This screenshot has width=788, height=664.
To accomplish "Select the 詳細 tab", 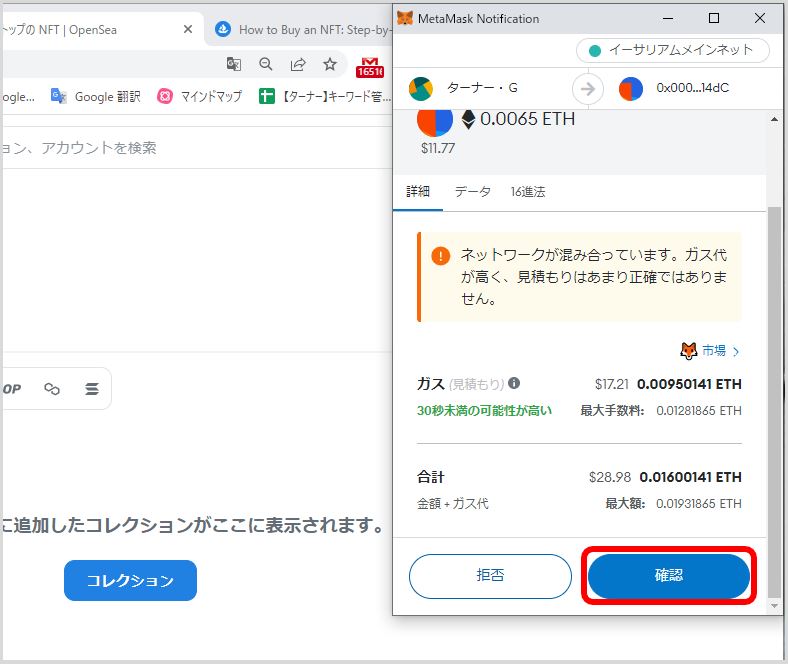I will click(418, 192).
